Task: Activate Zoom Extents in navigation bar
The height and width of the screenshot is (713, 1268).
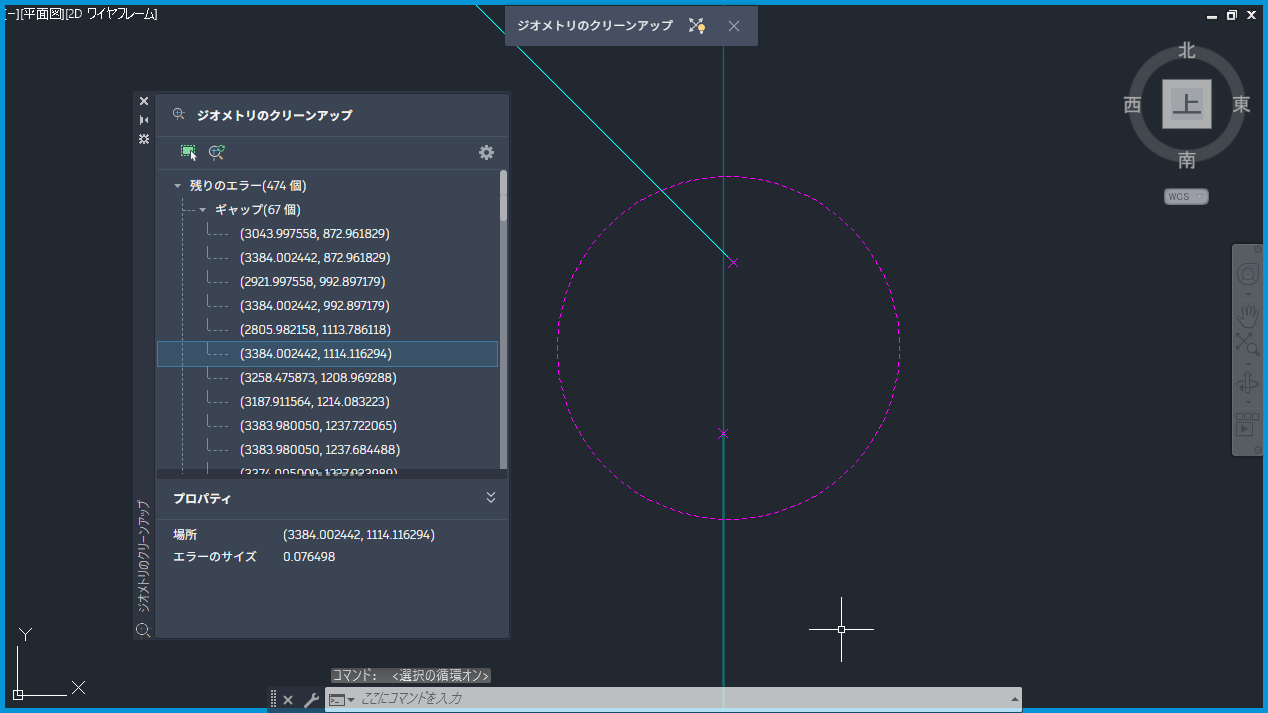Action: click(1248, 345)
